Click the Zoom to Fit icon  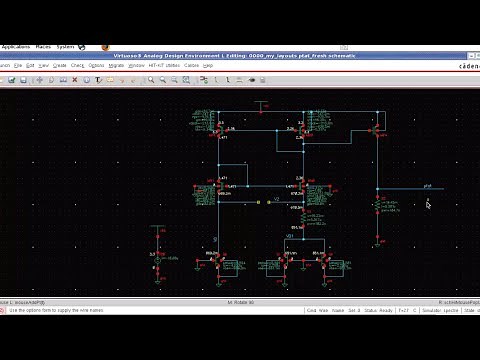tap(174, 80)
